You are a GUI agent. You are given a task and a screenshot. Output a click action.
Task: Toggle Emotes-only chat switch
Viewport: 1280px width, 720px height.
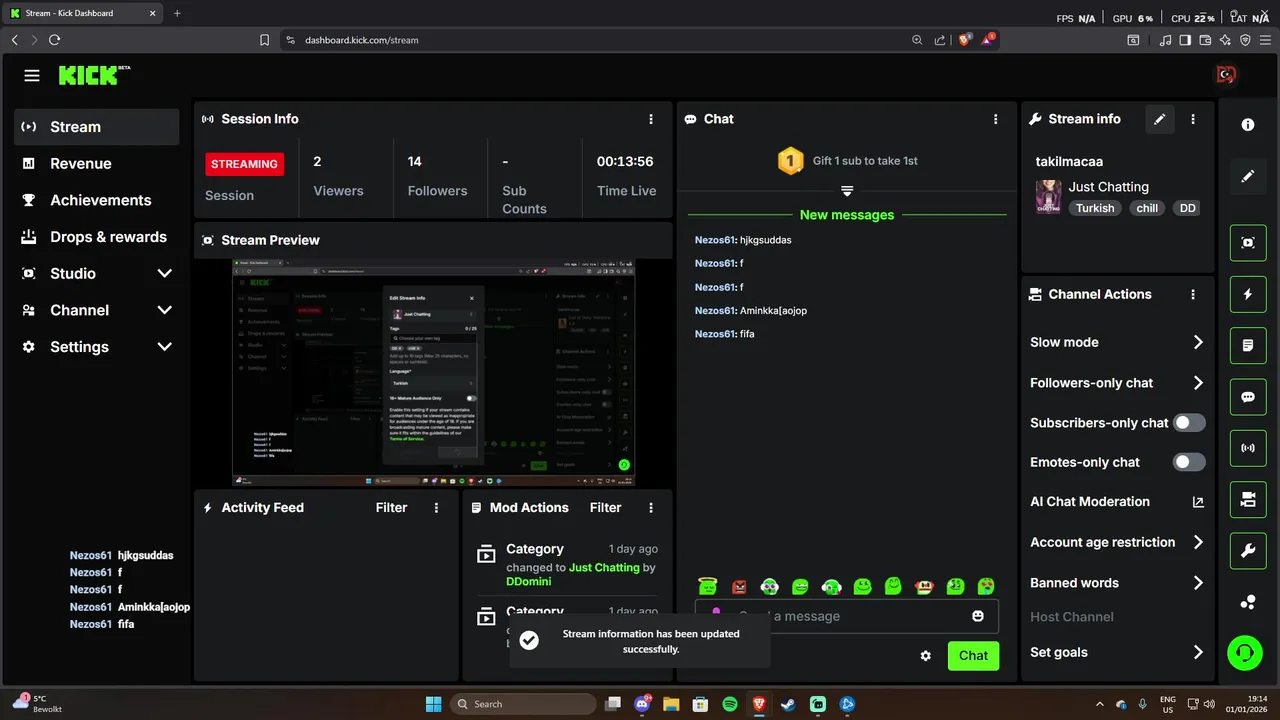(1189, 462)
